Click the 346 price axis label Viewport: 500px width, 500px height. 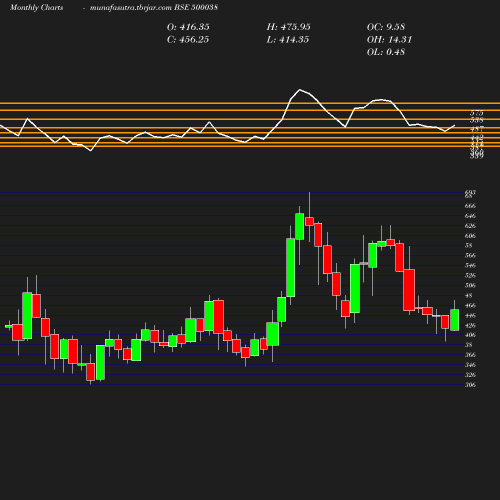pyautogui.click(x=470, y=365)
